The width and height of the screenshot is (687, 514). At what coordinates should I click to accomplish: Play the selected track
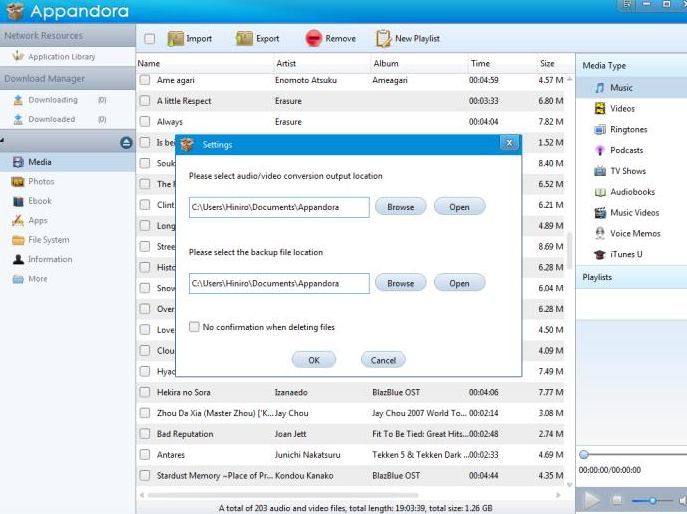click(x=592, y=500)
